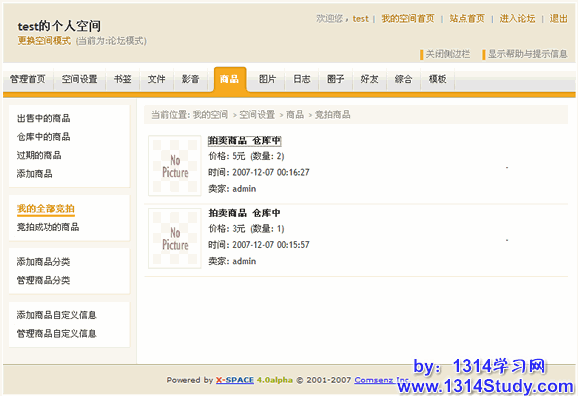Viewport: 578px width, 396px height.
Task: Open second 拍卖商品 仓库中 title (3元 item)
Action: click(244, 213)
